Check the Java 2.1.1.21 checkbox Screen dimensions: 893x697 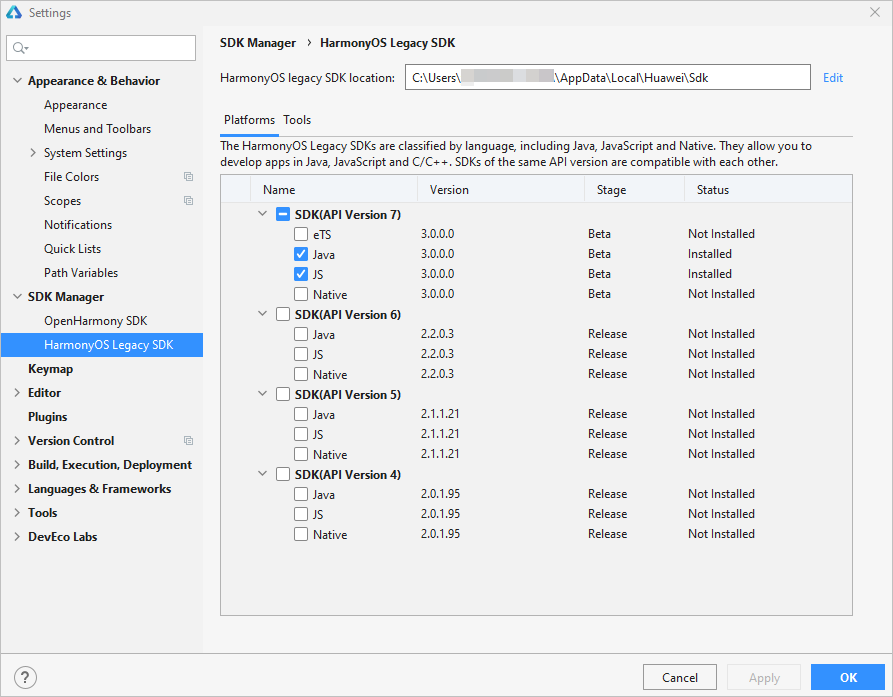pos(301,414)
